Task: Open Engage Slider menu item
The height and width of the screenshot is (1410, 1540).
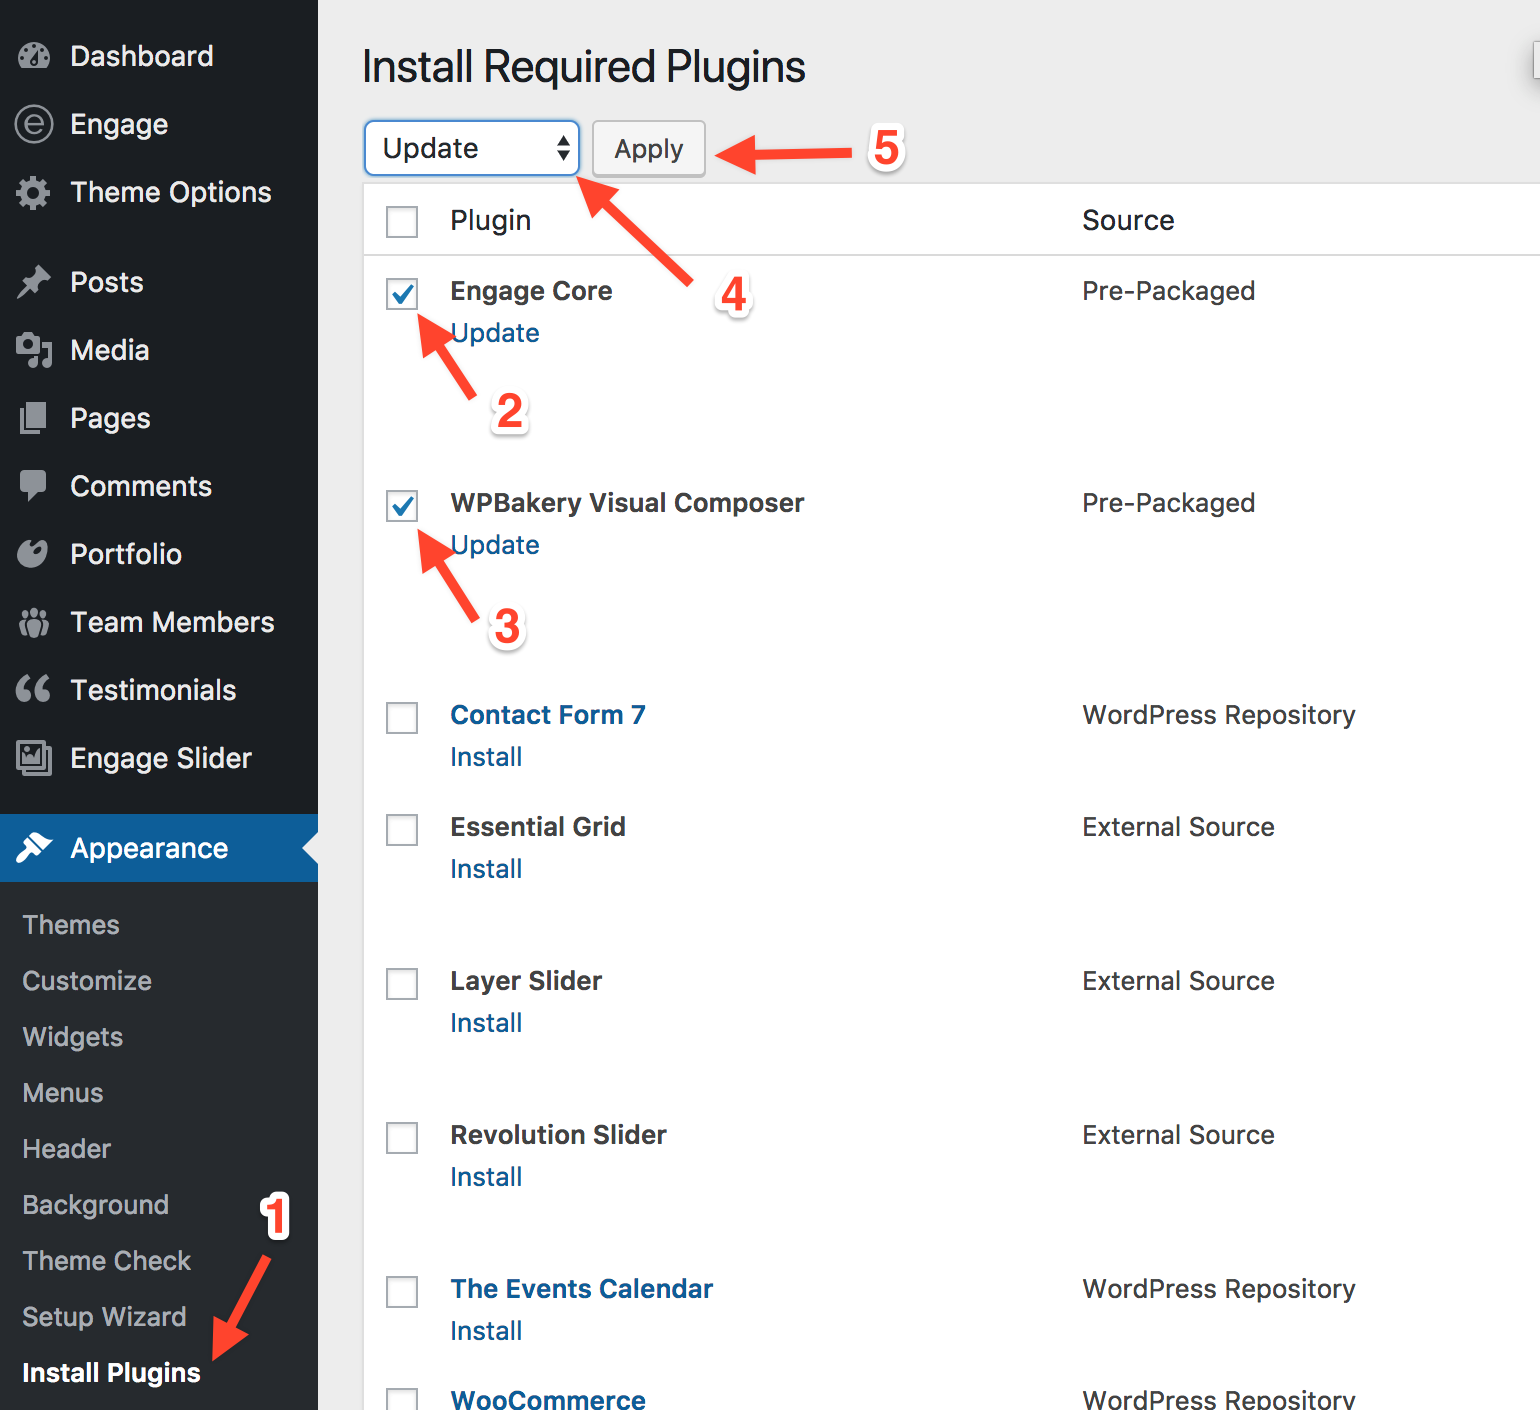Action: pos(159,758)
